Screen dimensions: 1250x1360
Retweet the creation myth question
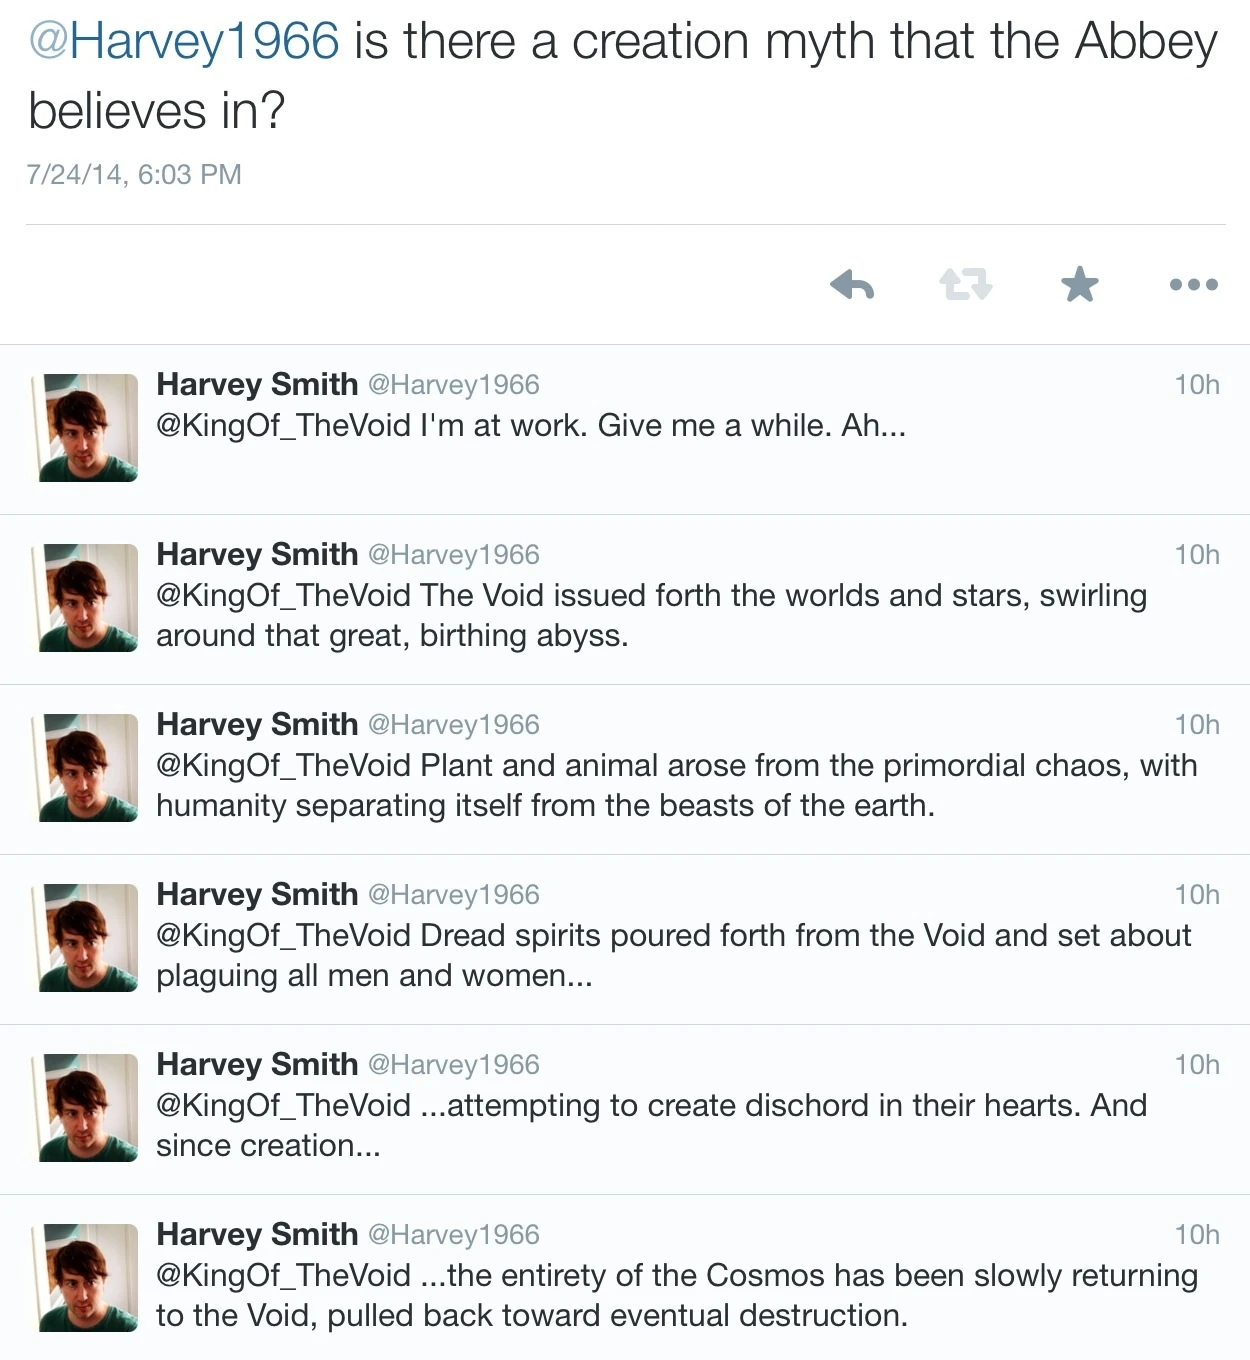pos(965,286)
